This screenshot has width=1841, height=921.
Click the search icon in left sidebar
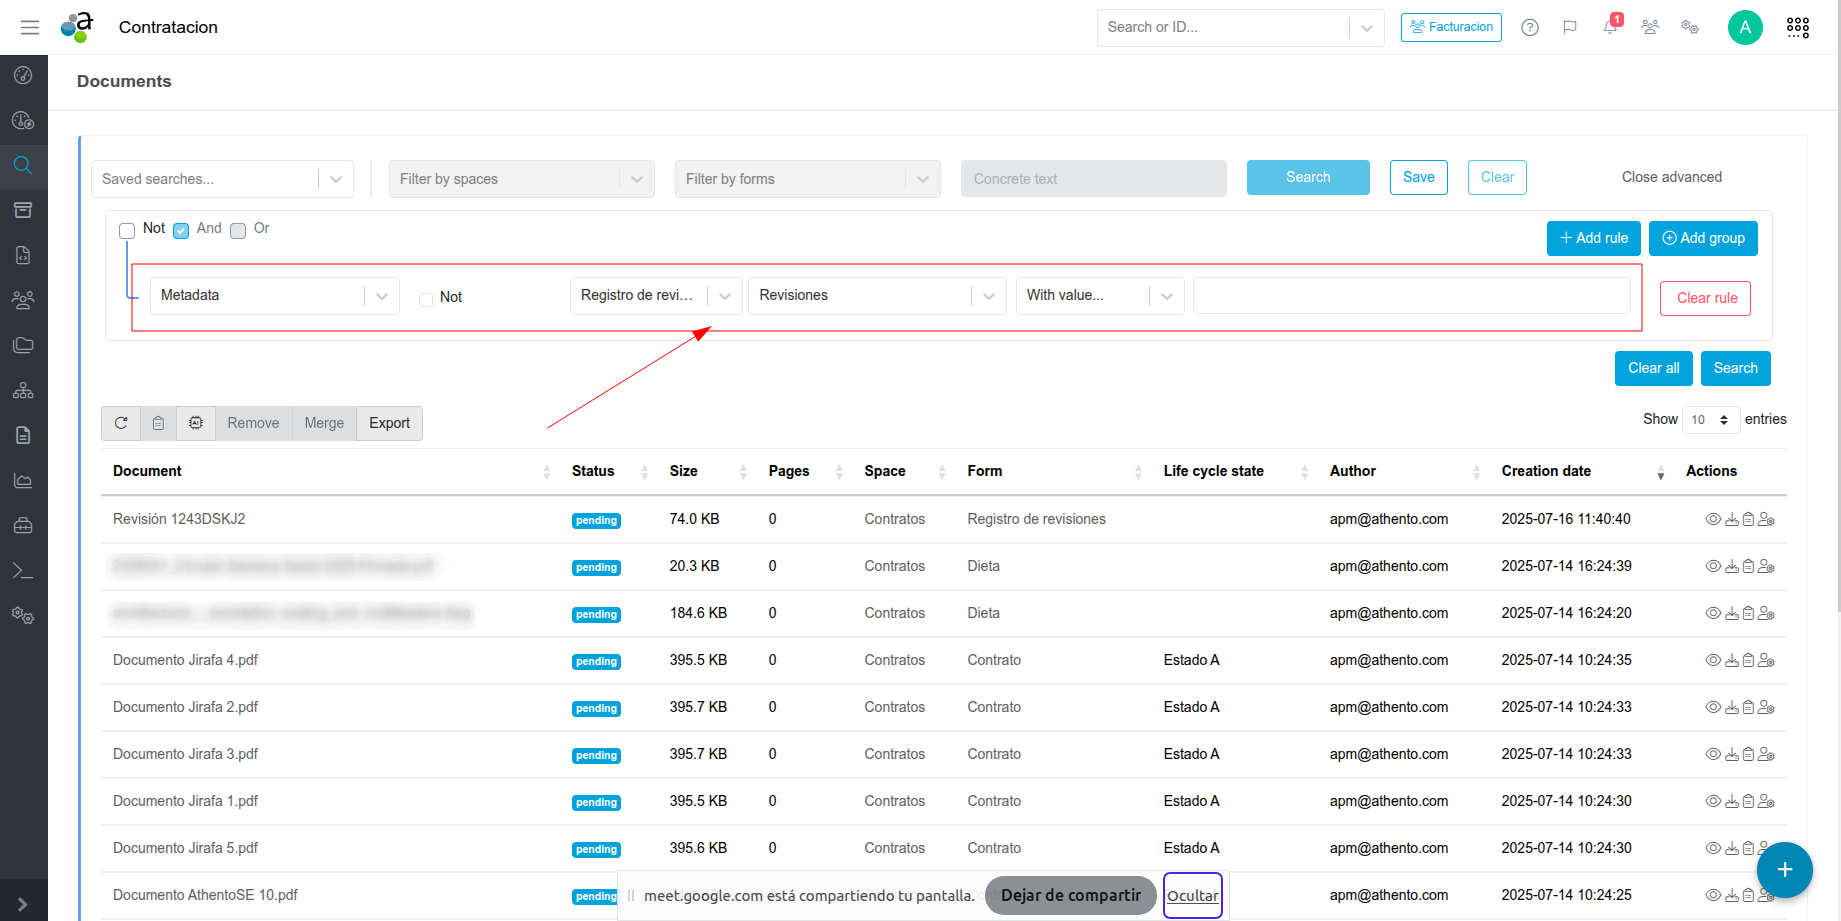pyautogui.click(x=23, y=165)
